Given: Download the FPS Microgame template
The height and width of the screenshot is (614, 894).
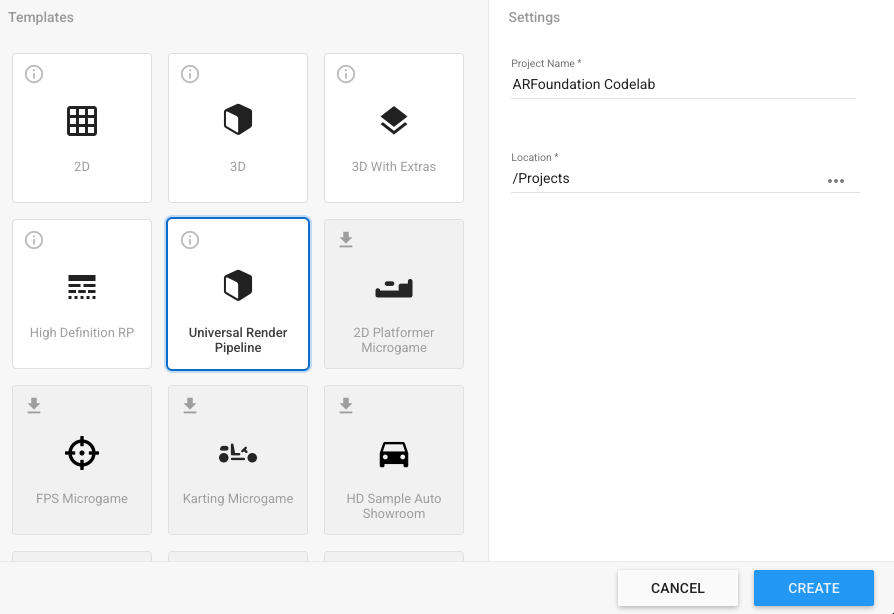Looking at the screenshot, I should (34, 405).
